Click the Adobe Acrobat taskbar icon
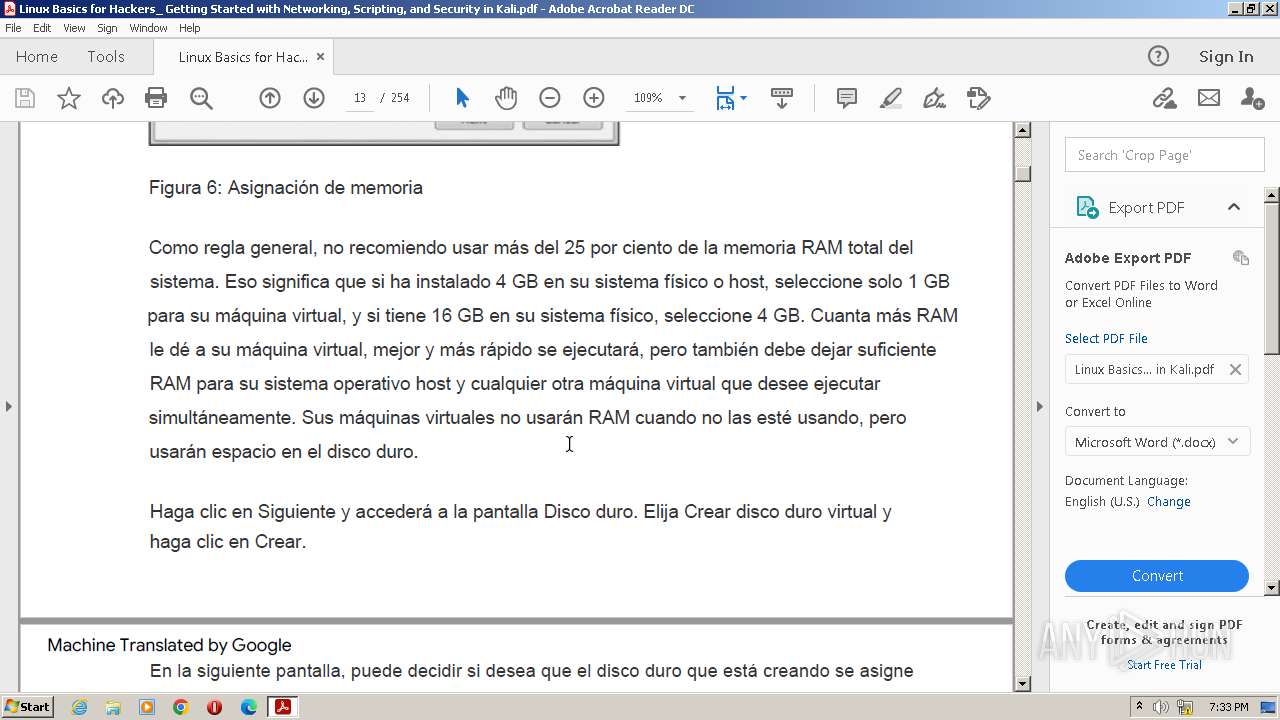 [x=283, y=707]
